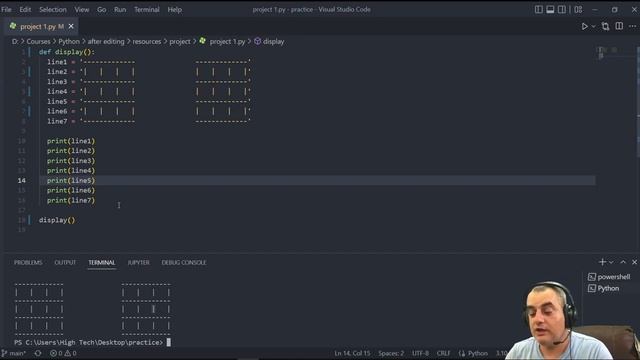The height and width of the screenshot is (360, 640).
Task: Click the print(line7) line in editor
Action: [x=71, y=200]
